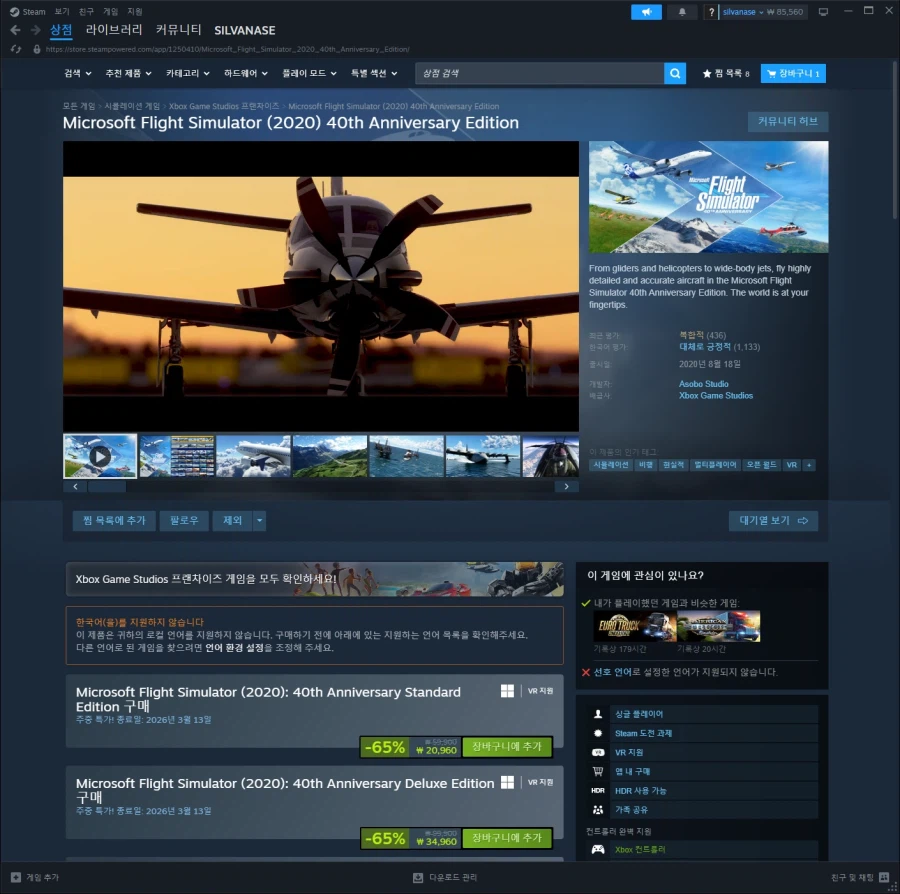Image resolution: width=900 pixels, height=894 pixels.
Task: Add Standard Edition to cart (장바구니에 추가)
Action: (x=507, y=747)
